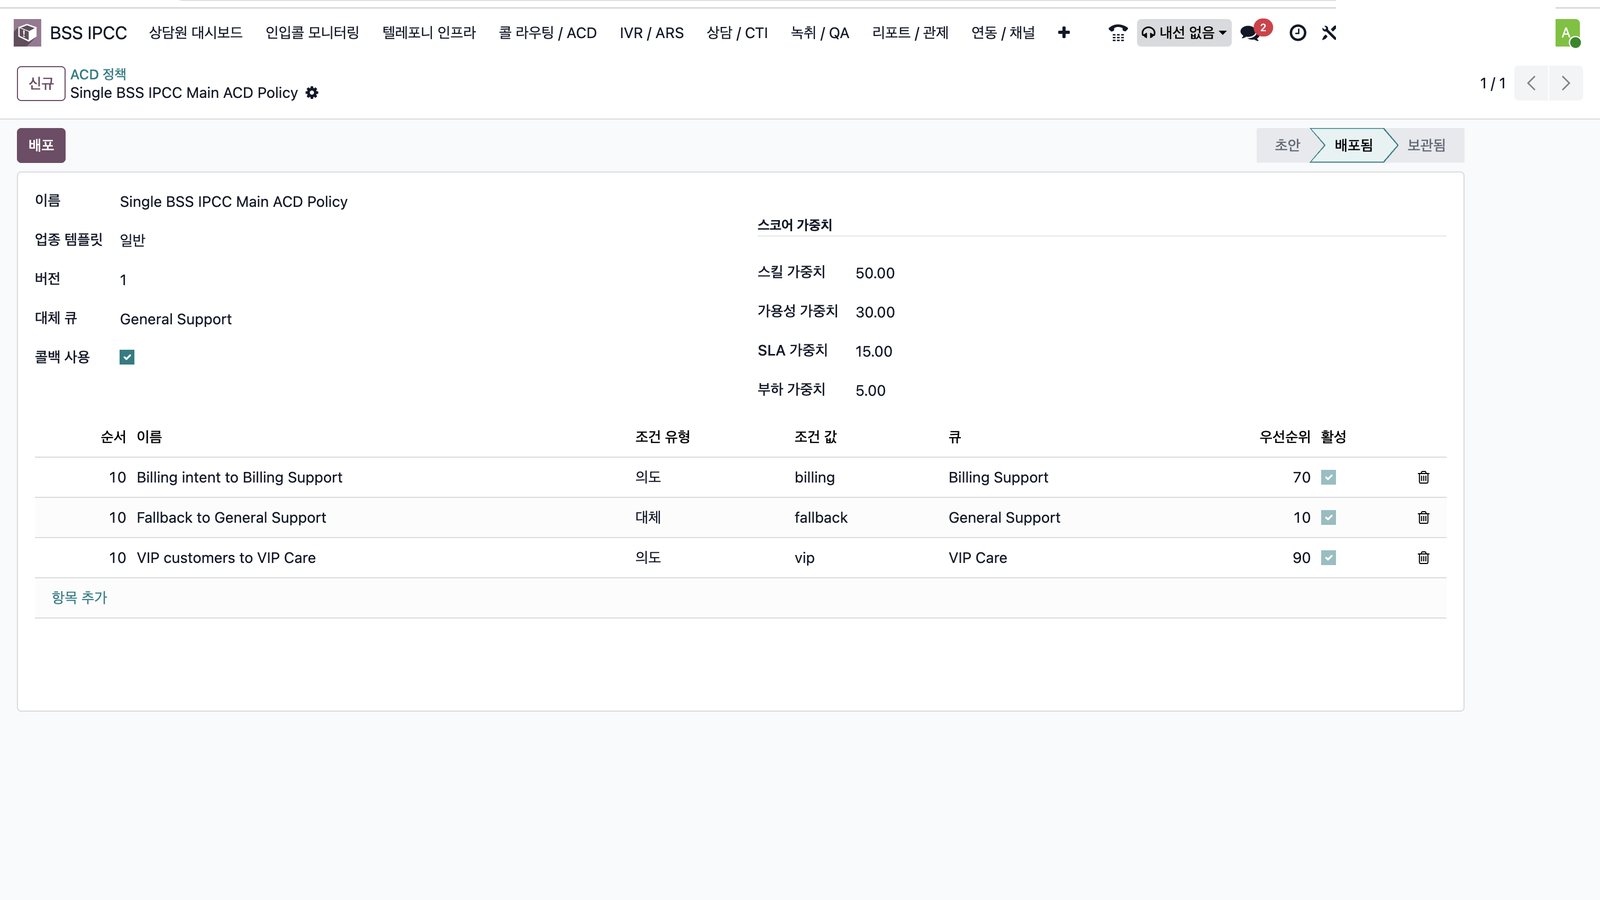Open the softphone dial pad icon
Image resolution: width=1600 pixels, height=900 pixels.
1118,33
